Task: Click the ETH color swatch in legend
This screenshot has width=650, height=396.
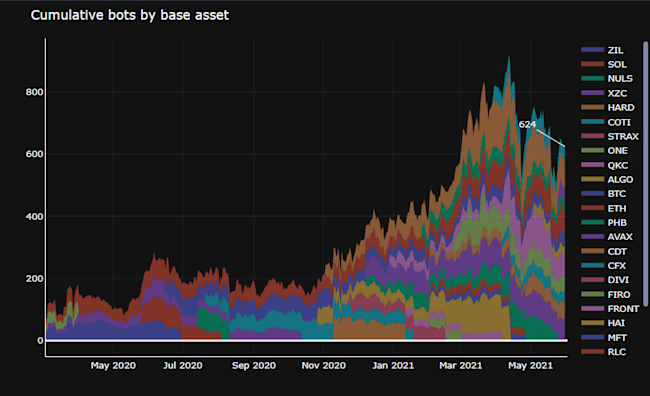Action: pos(592,208)
